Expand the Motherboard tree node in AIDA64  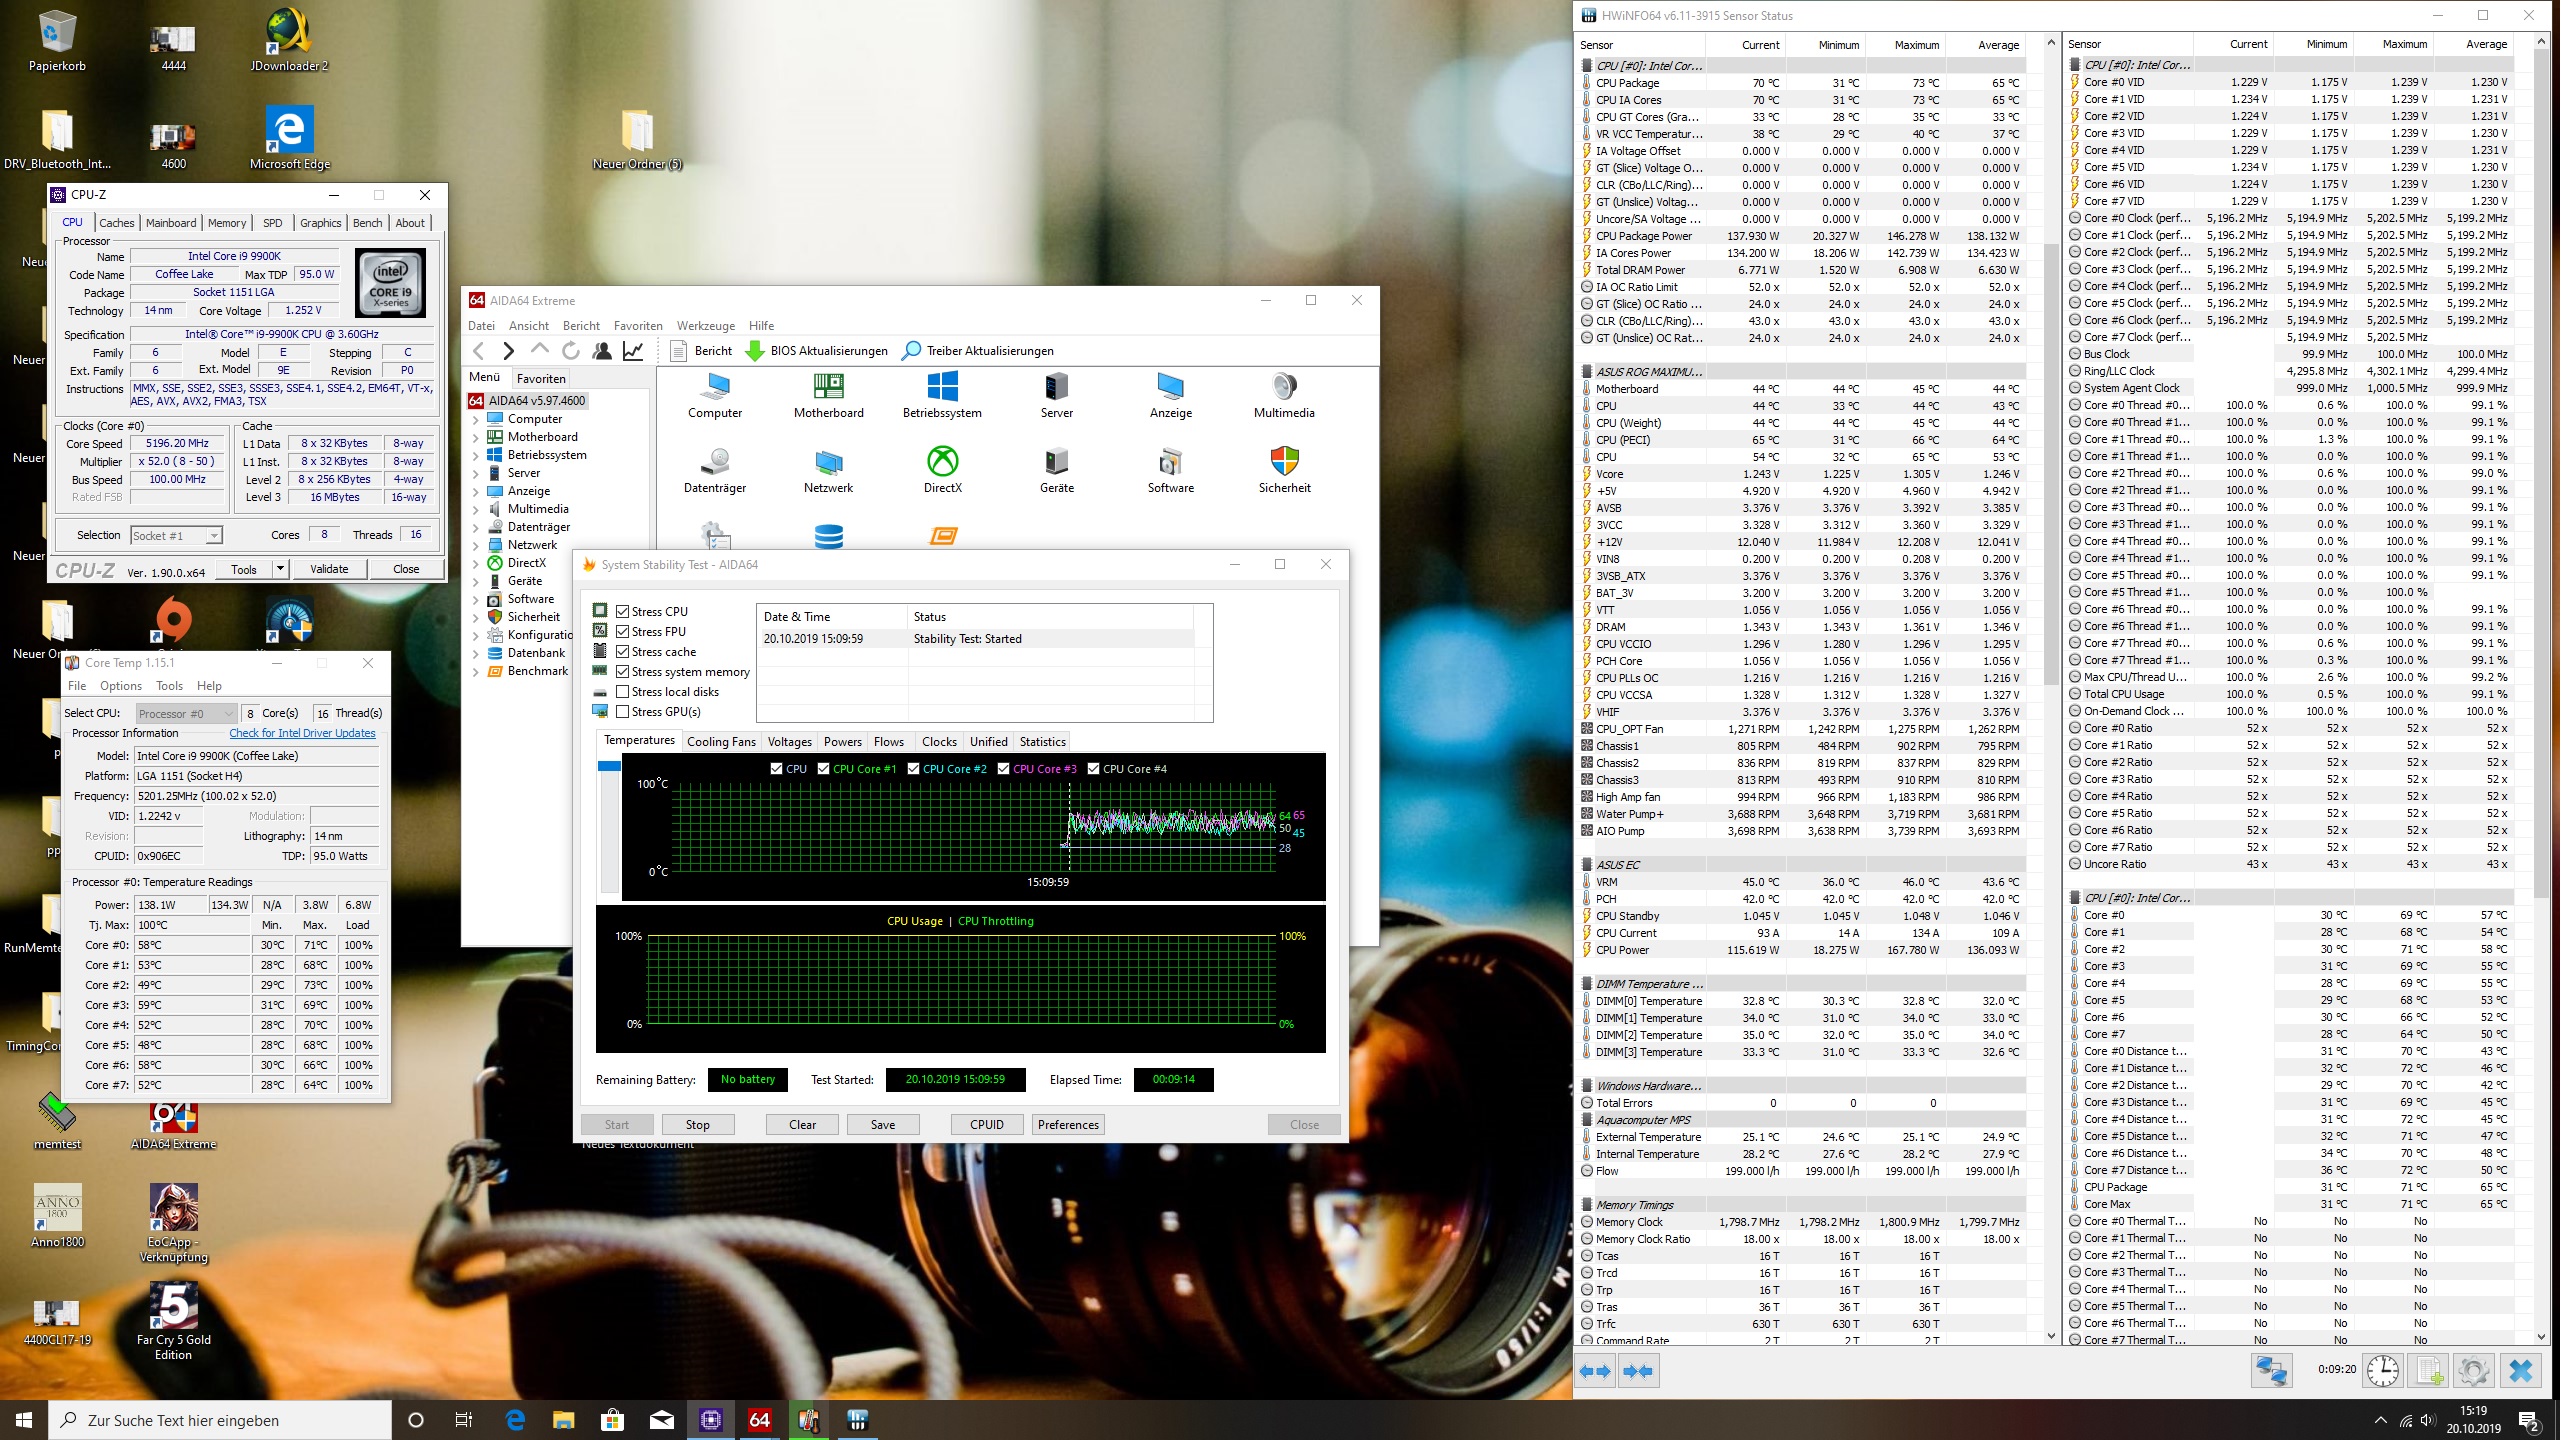(476, 437)
